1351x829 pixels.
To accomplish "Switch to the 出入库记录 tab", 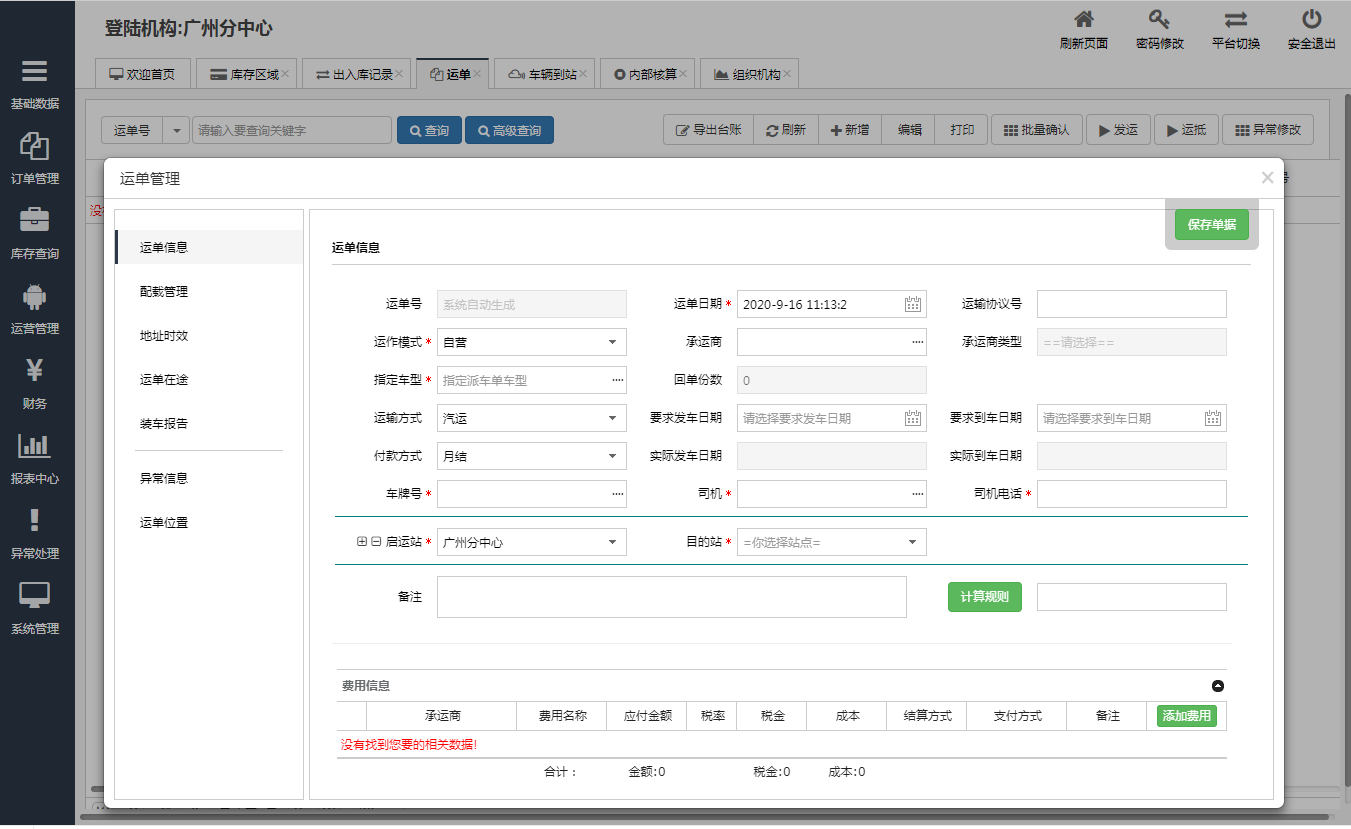I will 359,74.
